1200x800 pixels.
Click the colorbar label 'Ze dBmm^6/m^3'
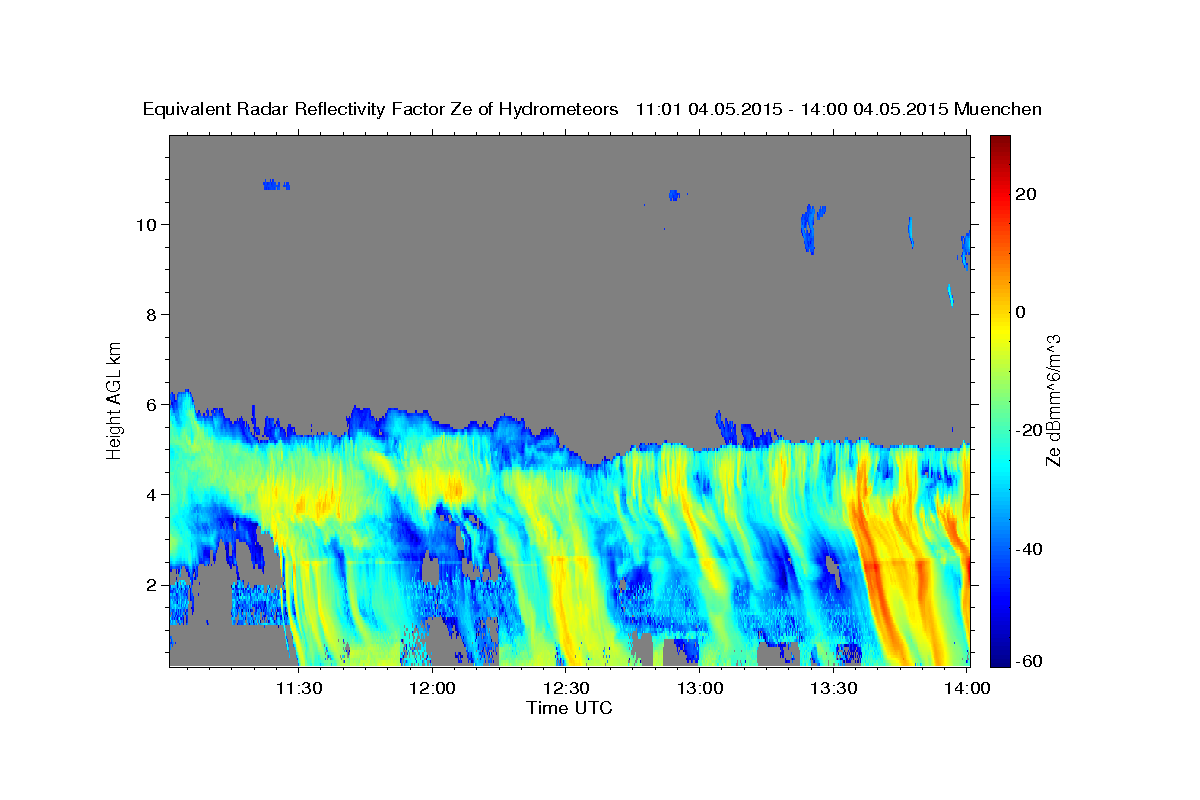[x=1053, y=400]
